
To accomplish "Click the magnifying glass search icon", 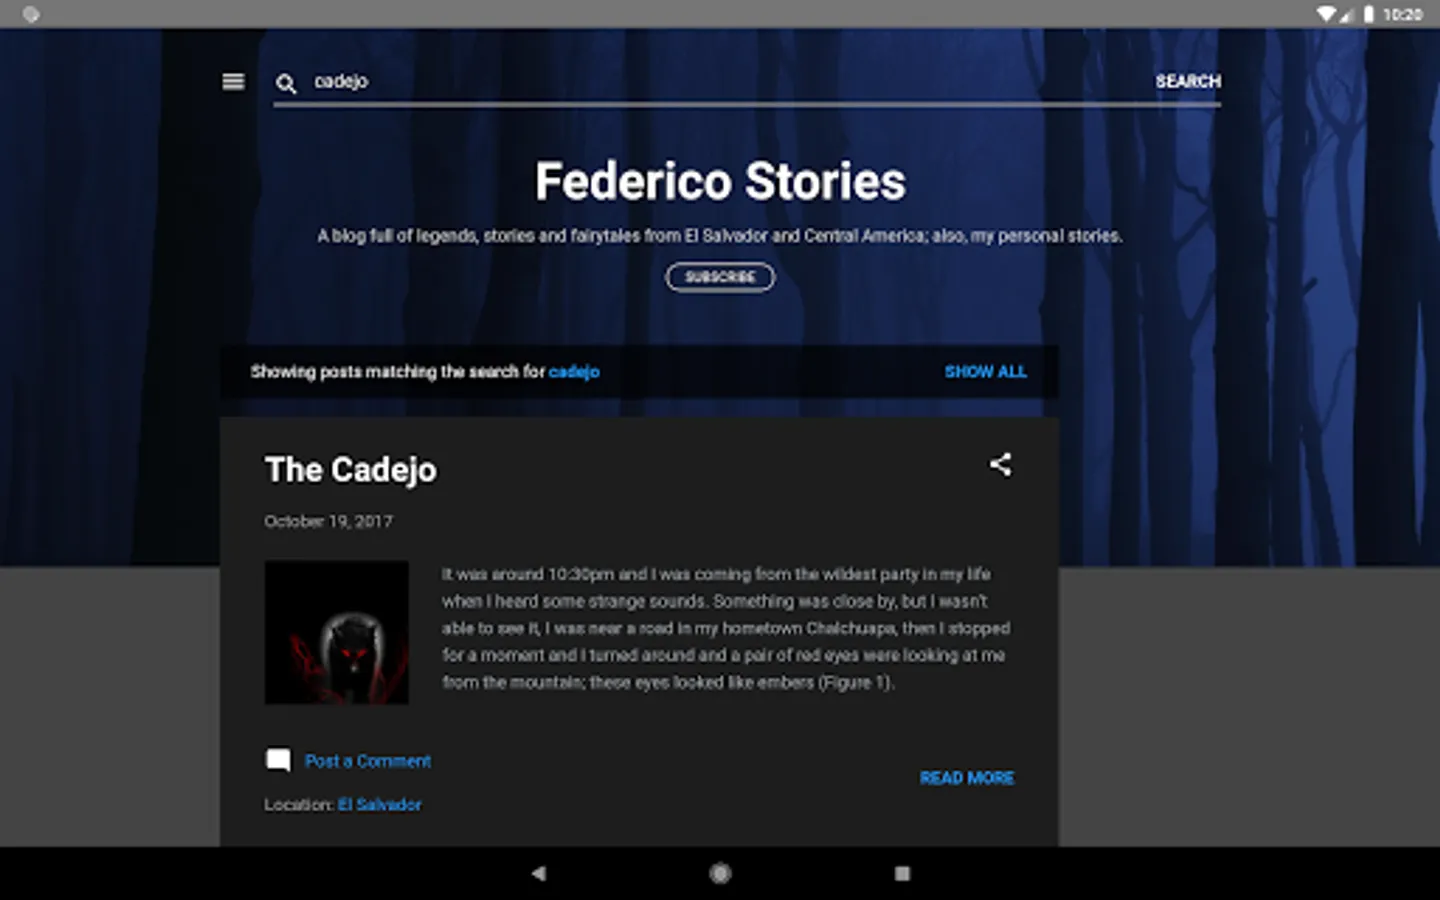I will 286,83.
